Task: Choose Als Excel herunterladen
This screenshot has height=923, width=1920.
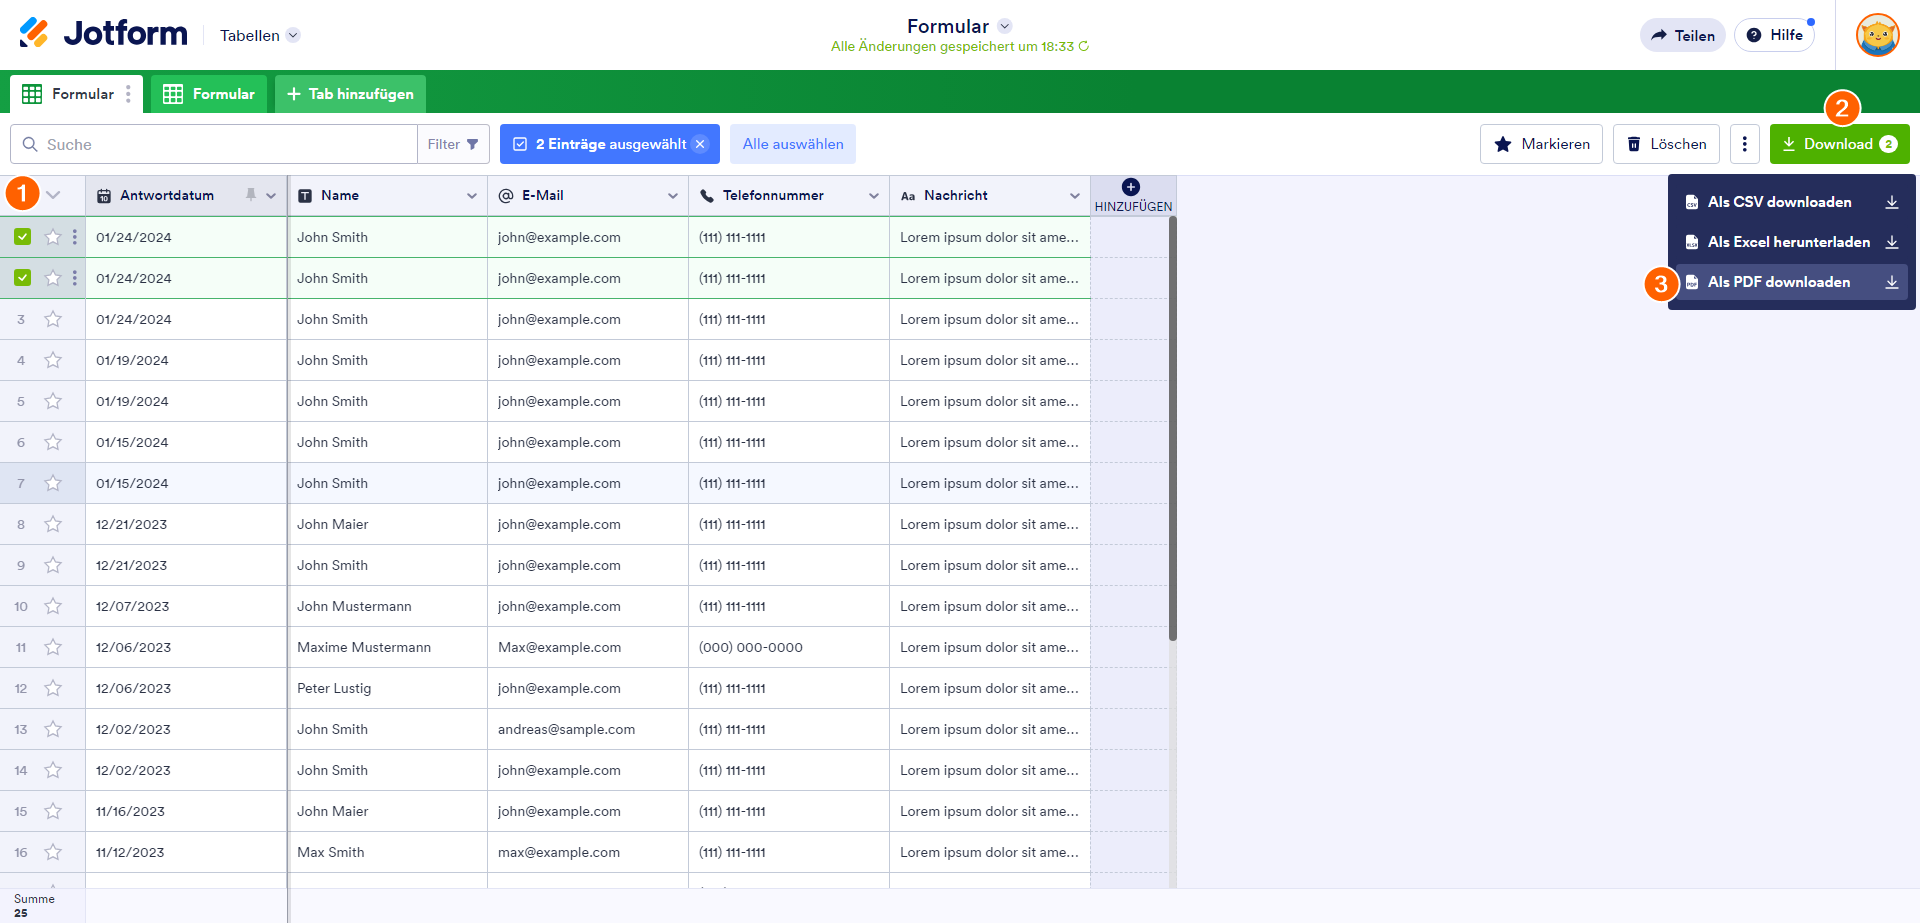Action: pos(1791,242)
